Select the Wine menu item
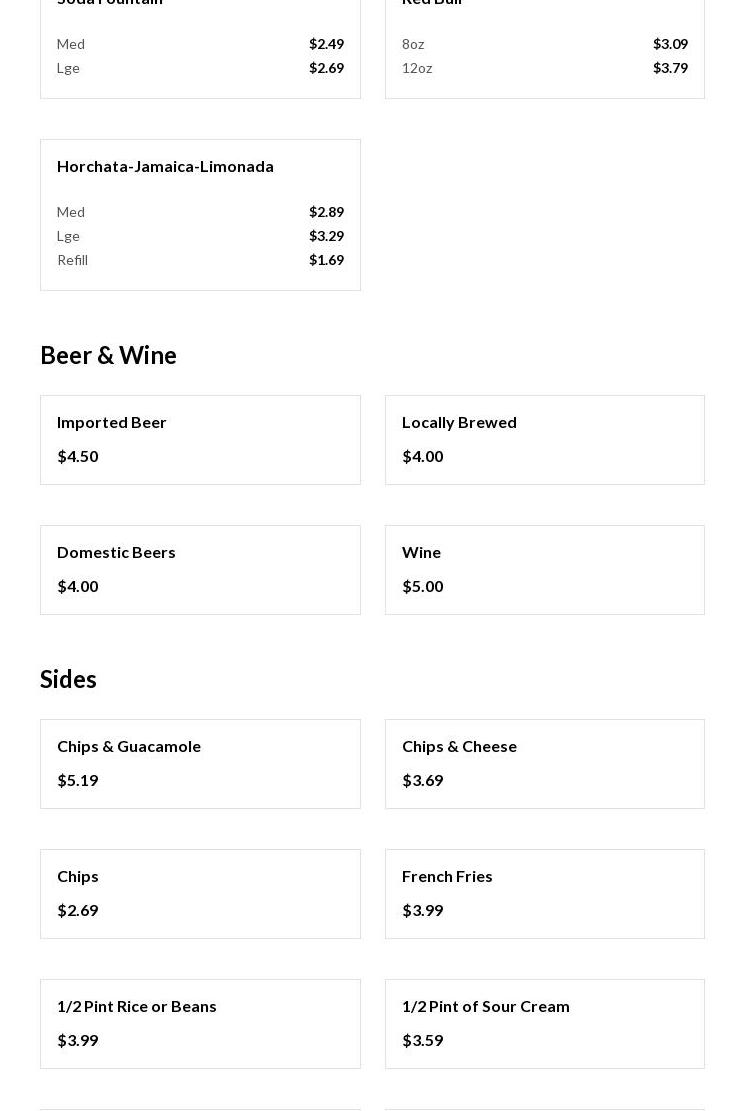745x1111 pixels. pyautogui.click(x=544, y=569)
